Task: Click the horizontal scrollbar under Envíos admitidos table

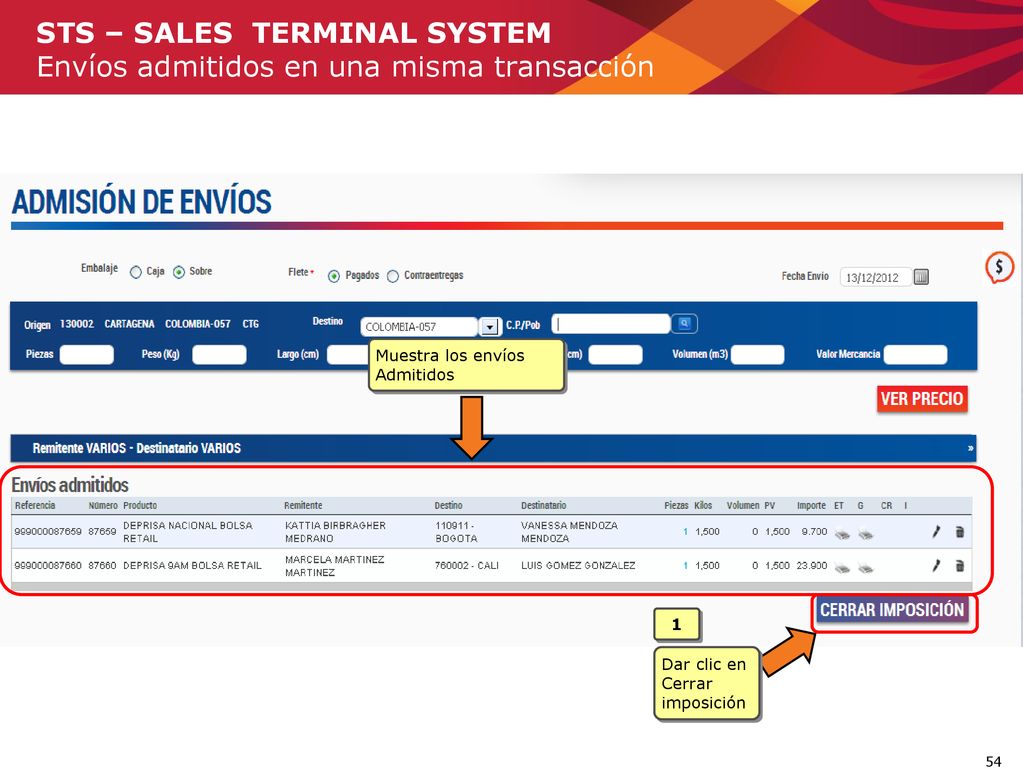Action: pyautogui.click(x=492, y=587)
